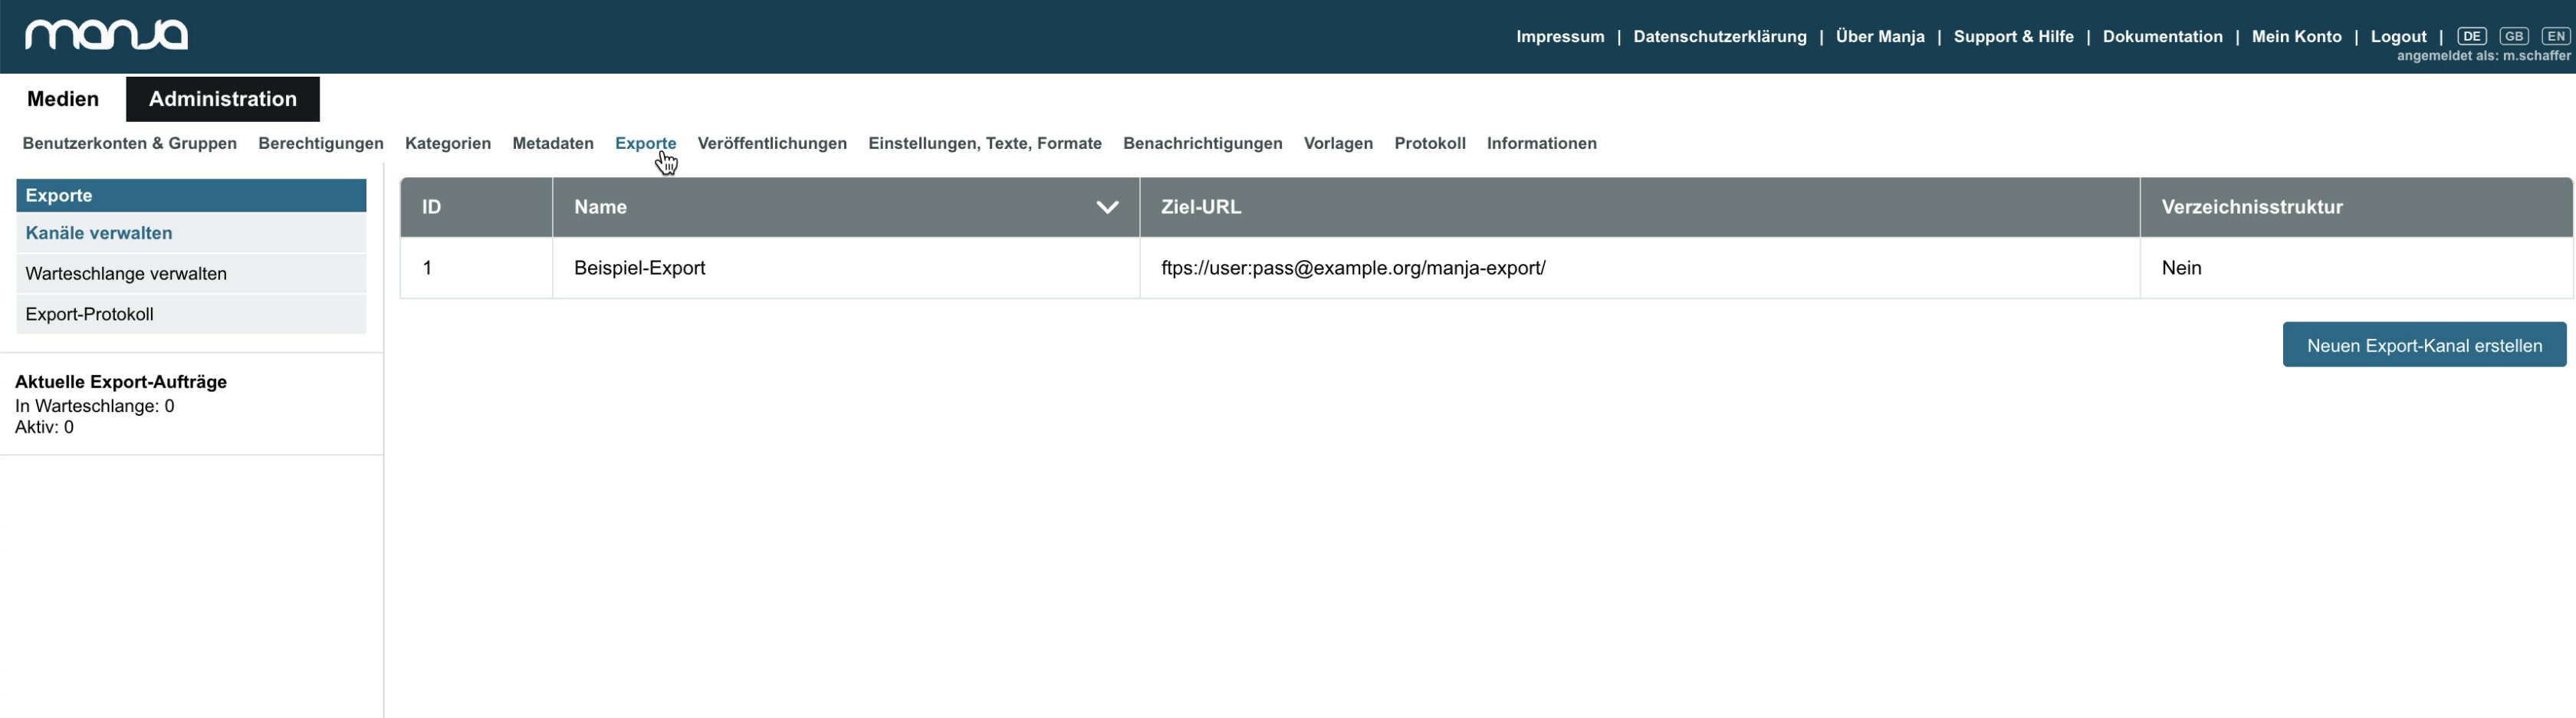The width and height of the screenshot is (2576, 718).
Task: Go to Benachrichtigungen section
Action: pyautogui.click(x=1202, y=143)
